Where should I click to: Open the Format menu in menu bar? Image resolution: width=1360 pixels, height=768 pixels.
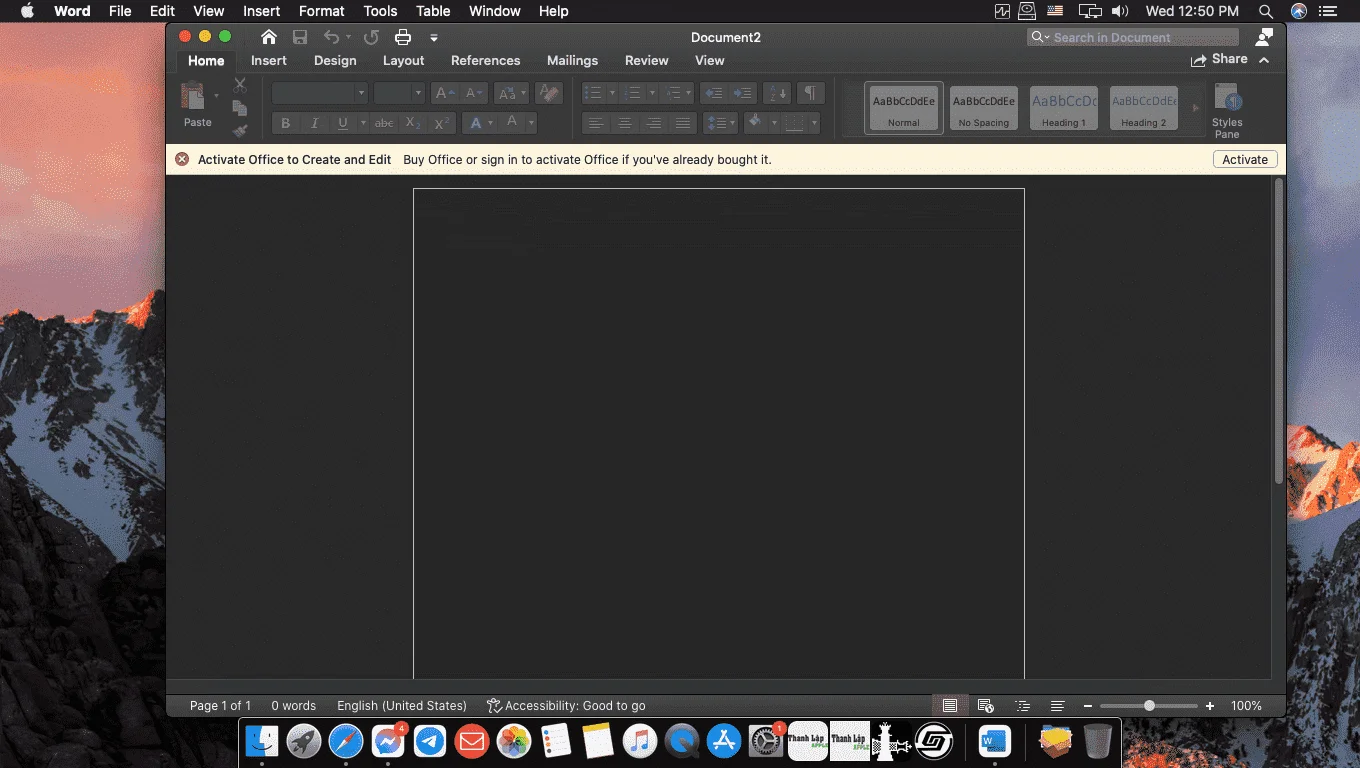point(322,11)
